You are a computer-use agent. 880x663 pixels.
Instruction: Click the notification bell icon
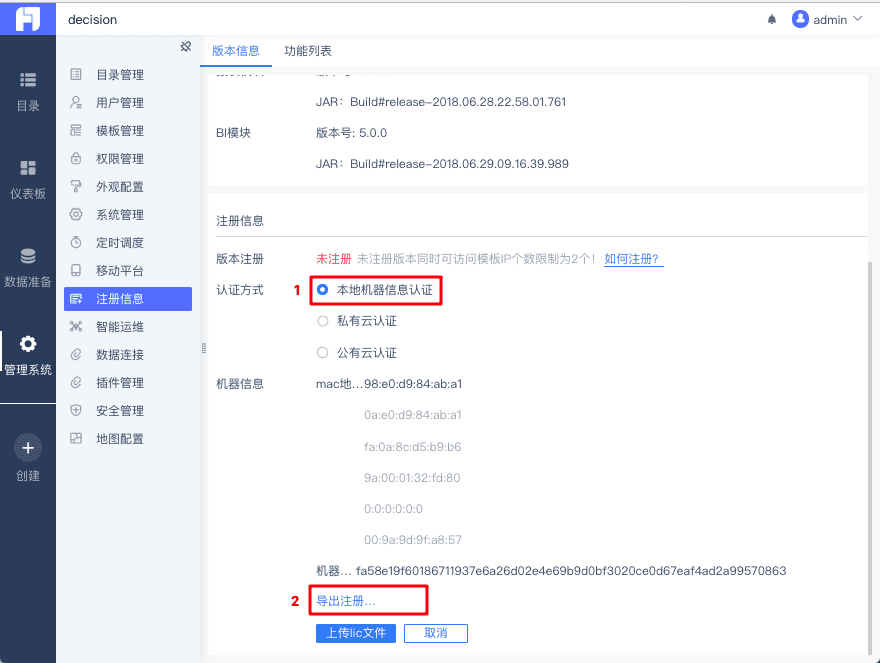pos(772,20)
